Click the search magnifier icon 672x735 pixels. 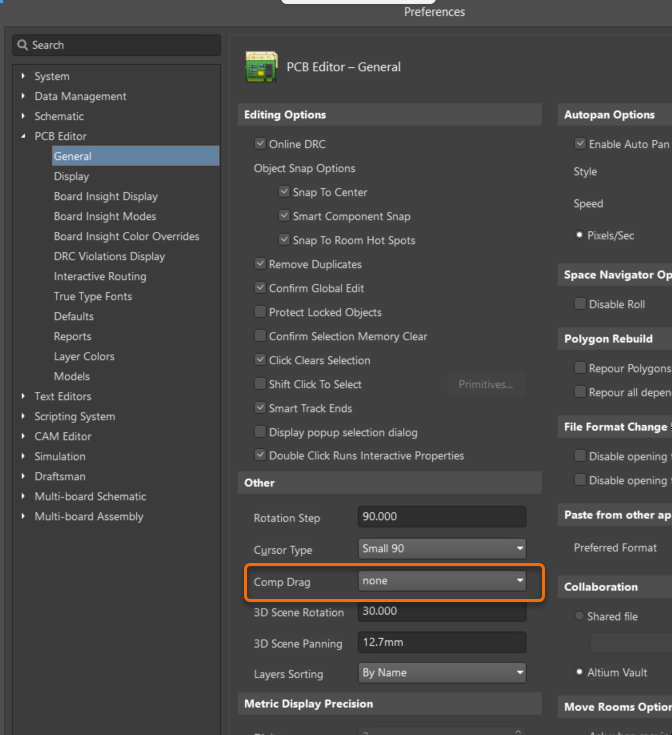pos(23,45)
